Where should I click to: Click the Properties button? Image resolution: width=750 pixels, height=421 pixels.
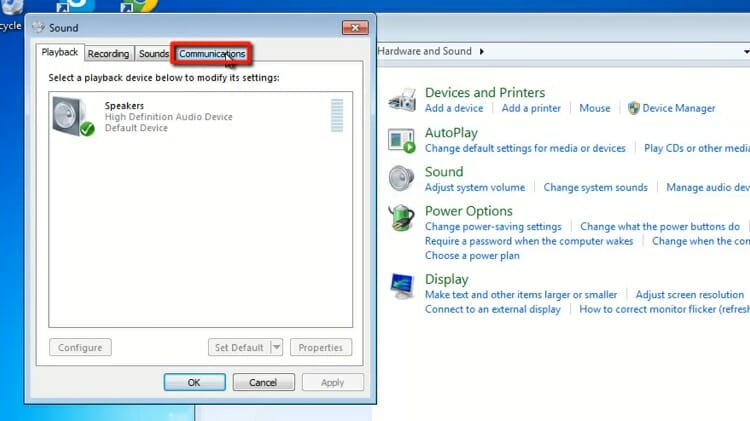pos(320,347)
